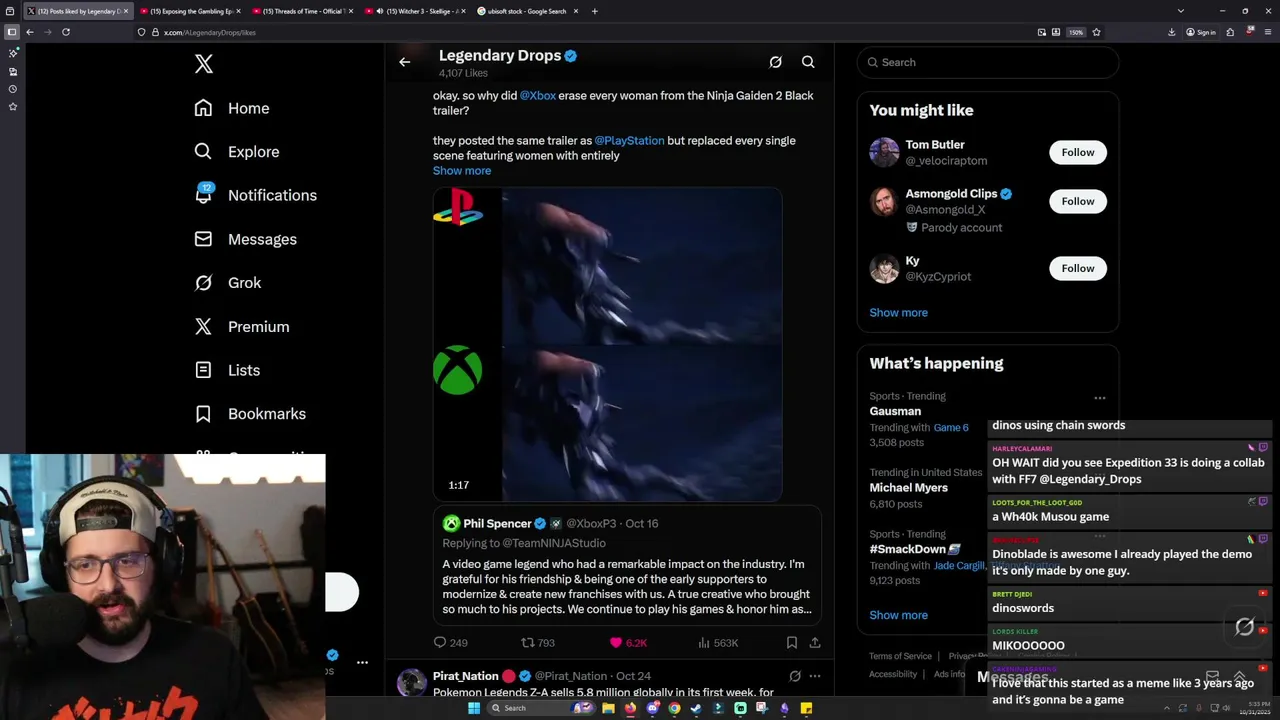
Task: Open the @Xbox mention link
Action: 538,96
